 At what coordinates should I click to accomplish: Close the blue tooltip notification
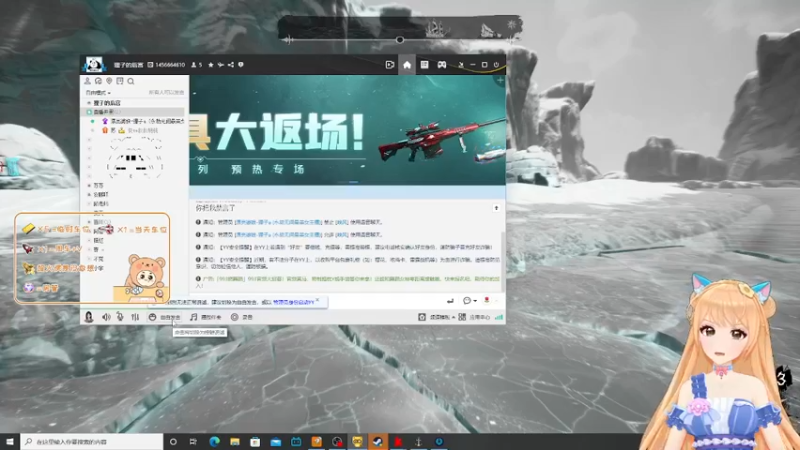point(317,301)
